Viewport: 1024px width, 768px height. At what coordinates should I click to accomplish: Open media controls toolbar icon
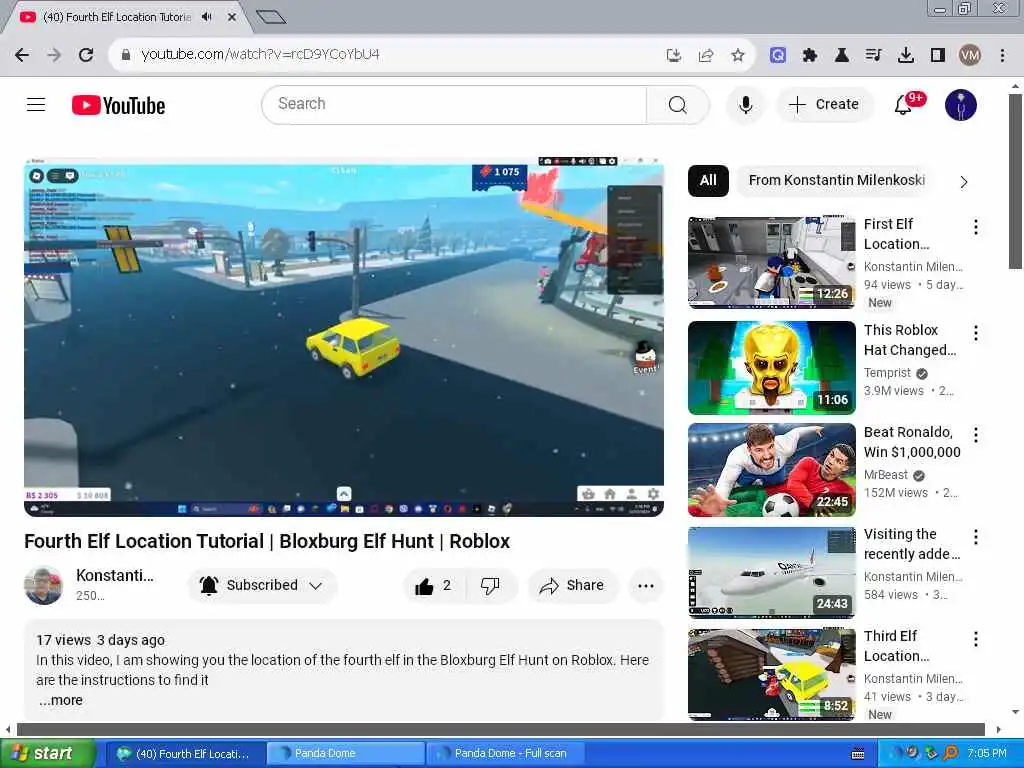pos(874,56)
